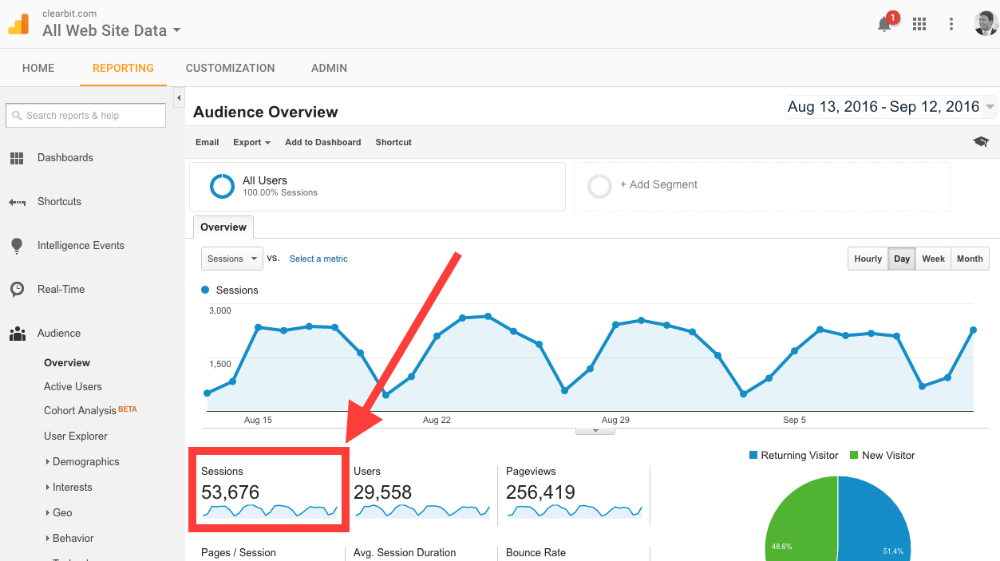1000x561 pixels.
Task: Collapse the left sidebar panel arrow
Action: tap(179, 98)
